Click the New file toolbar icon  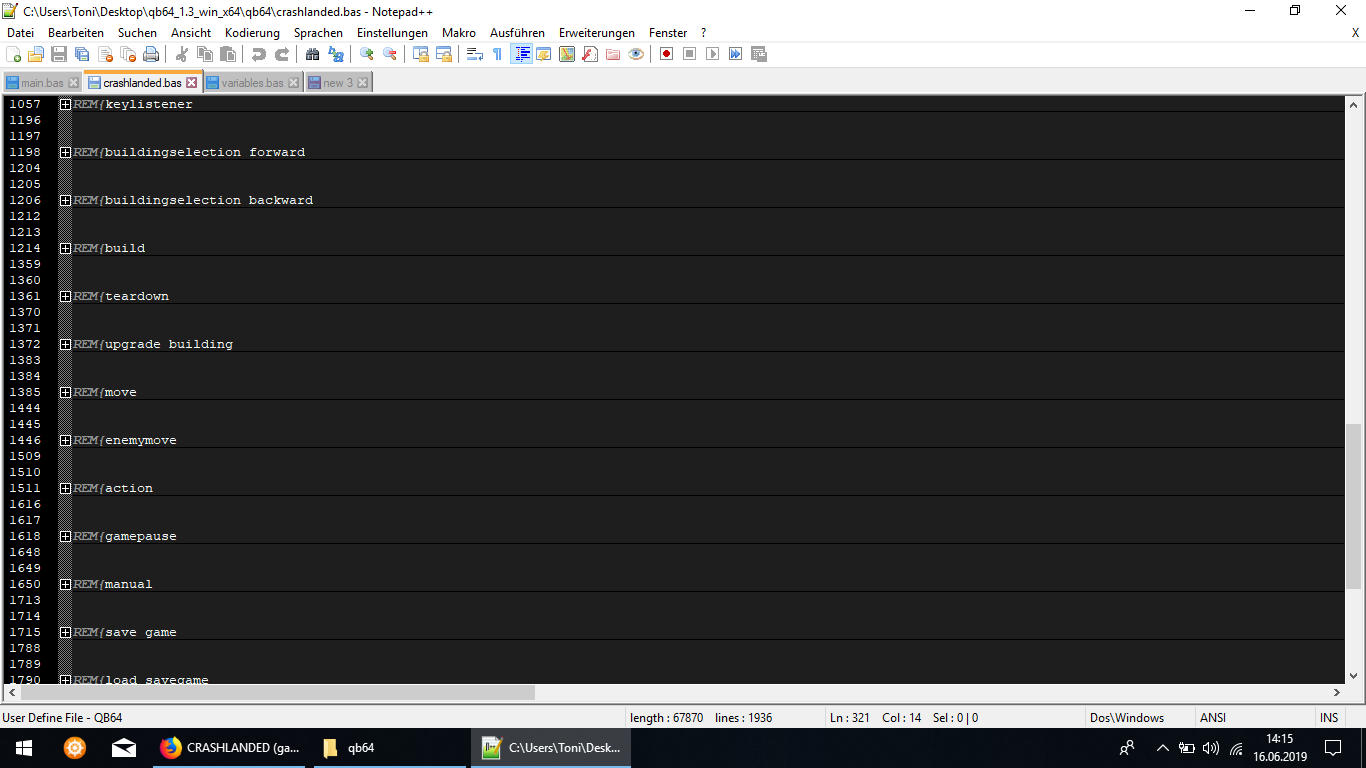click(14, 54)
